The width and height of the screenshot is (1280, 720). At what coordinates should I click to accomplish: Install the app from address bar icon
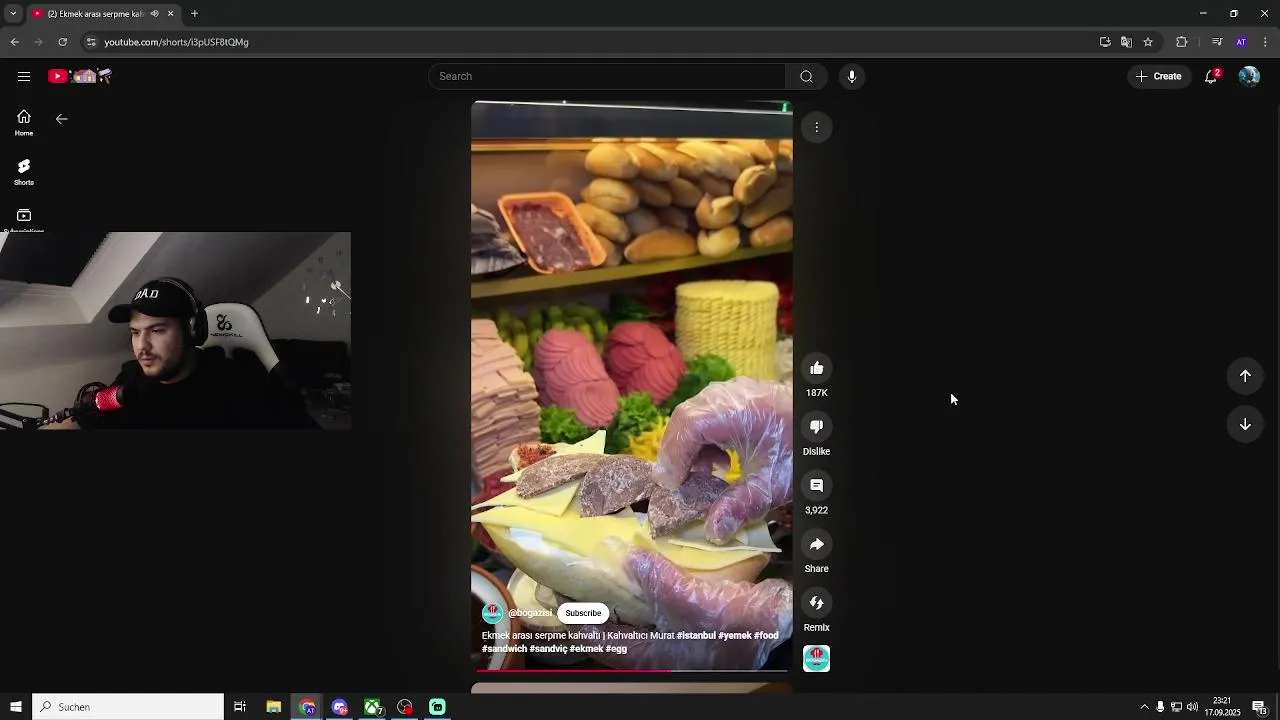pyautogui.click(x=1105, y=42)
